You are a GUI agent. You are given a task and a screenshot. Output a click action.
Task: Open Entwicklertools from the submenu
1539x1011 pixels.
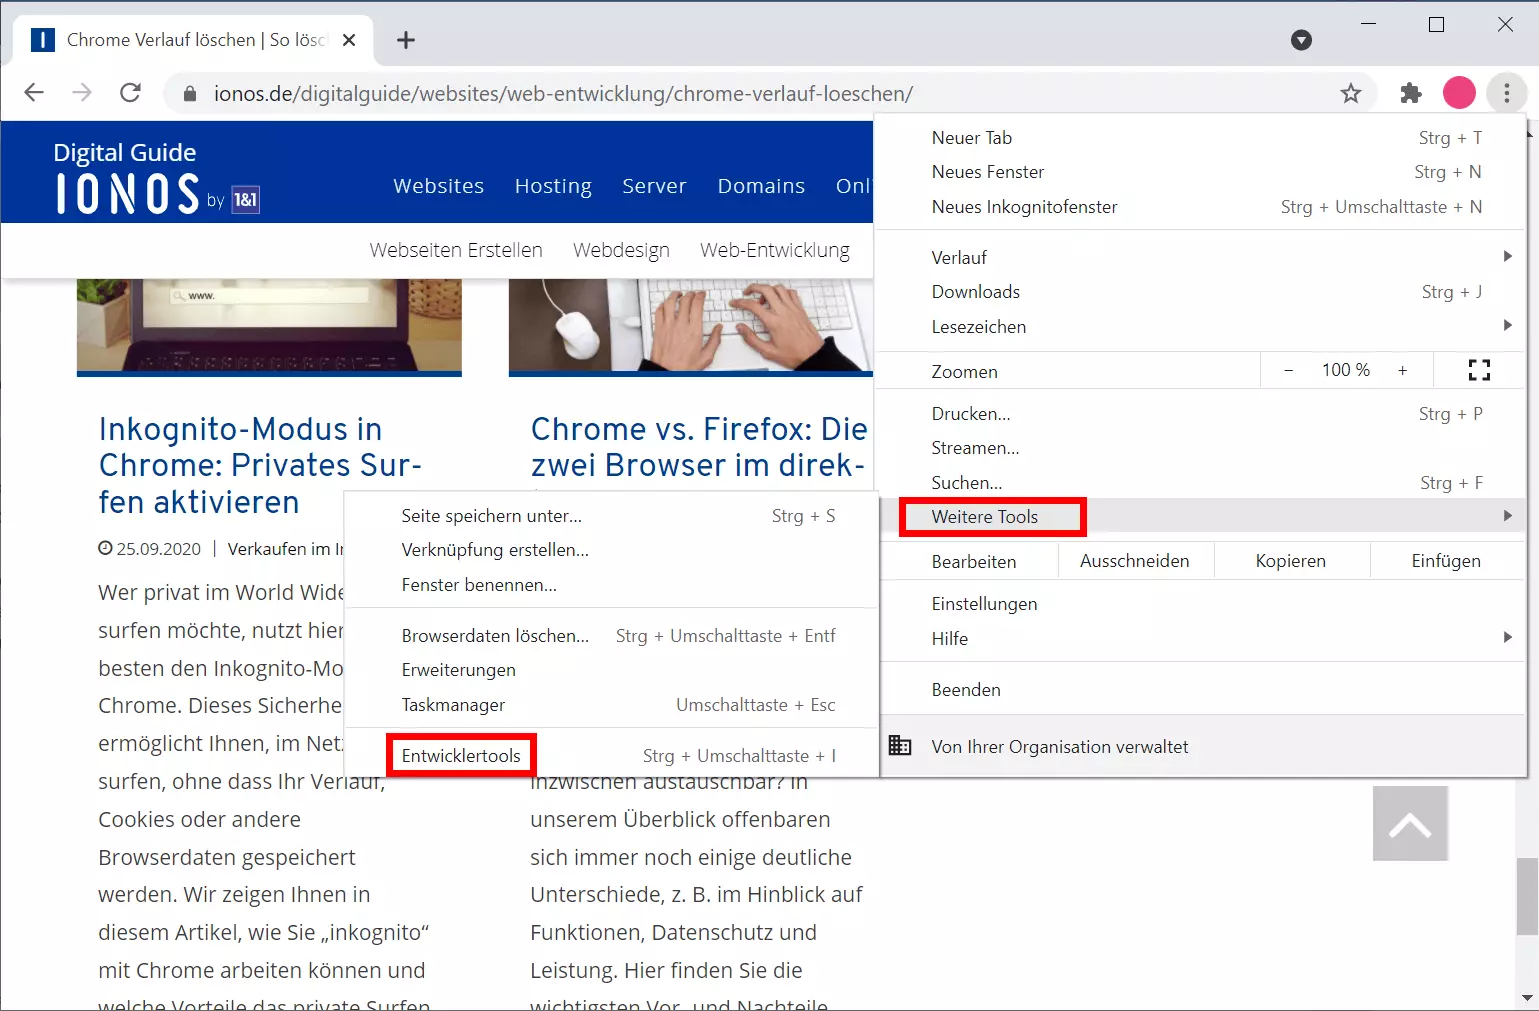pyautogui.click(x=611, y=756)
